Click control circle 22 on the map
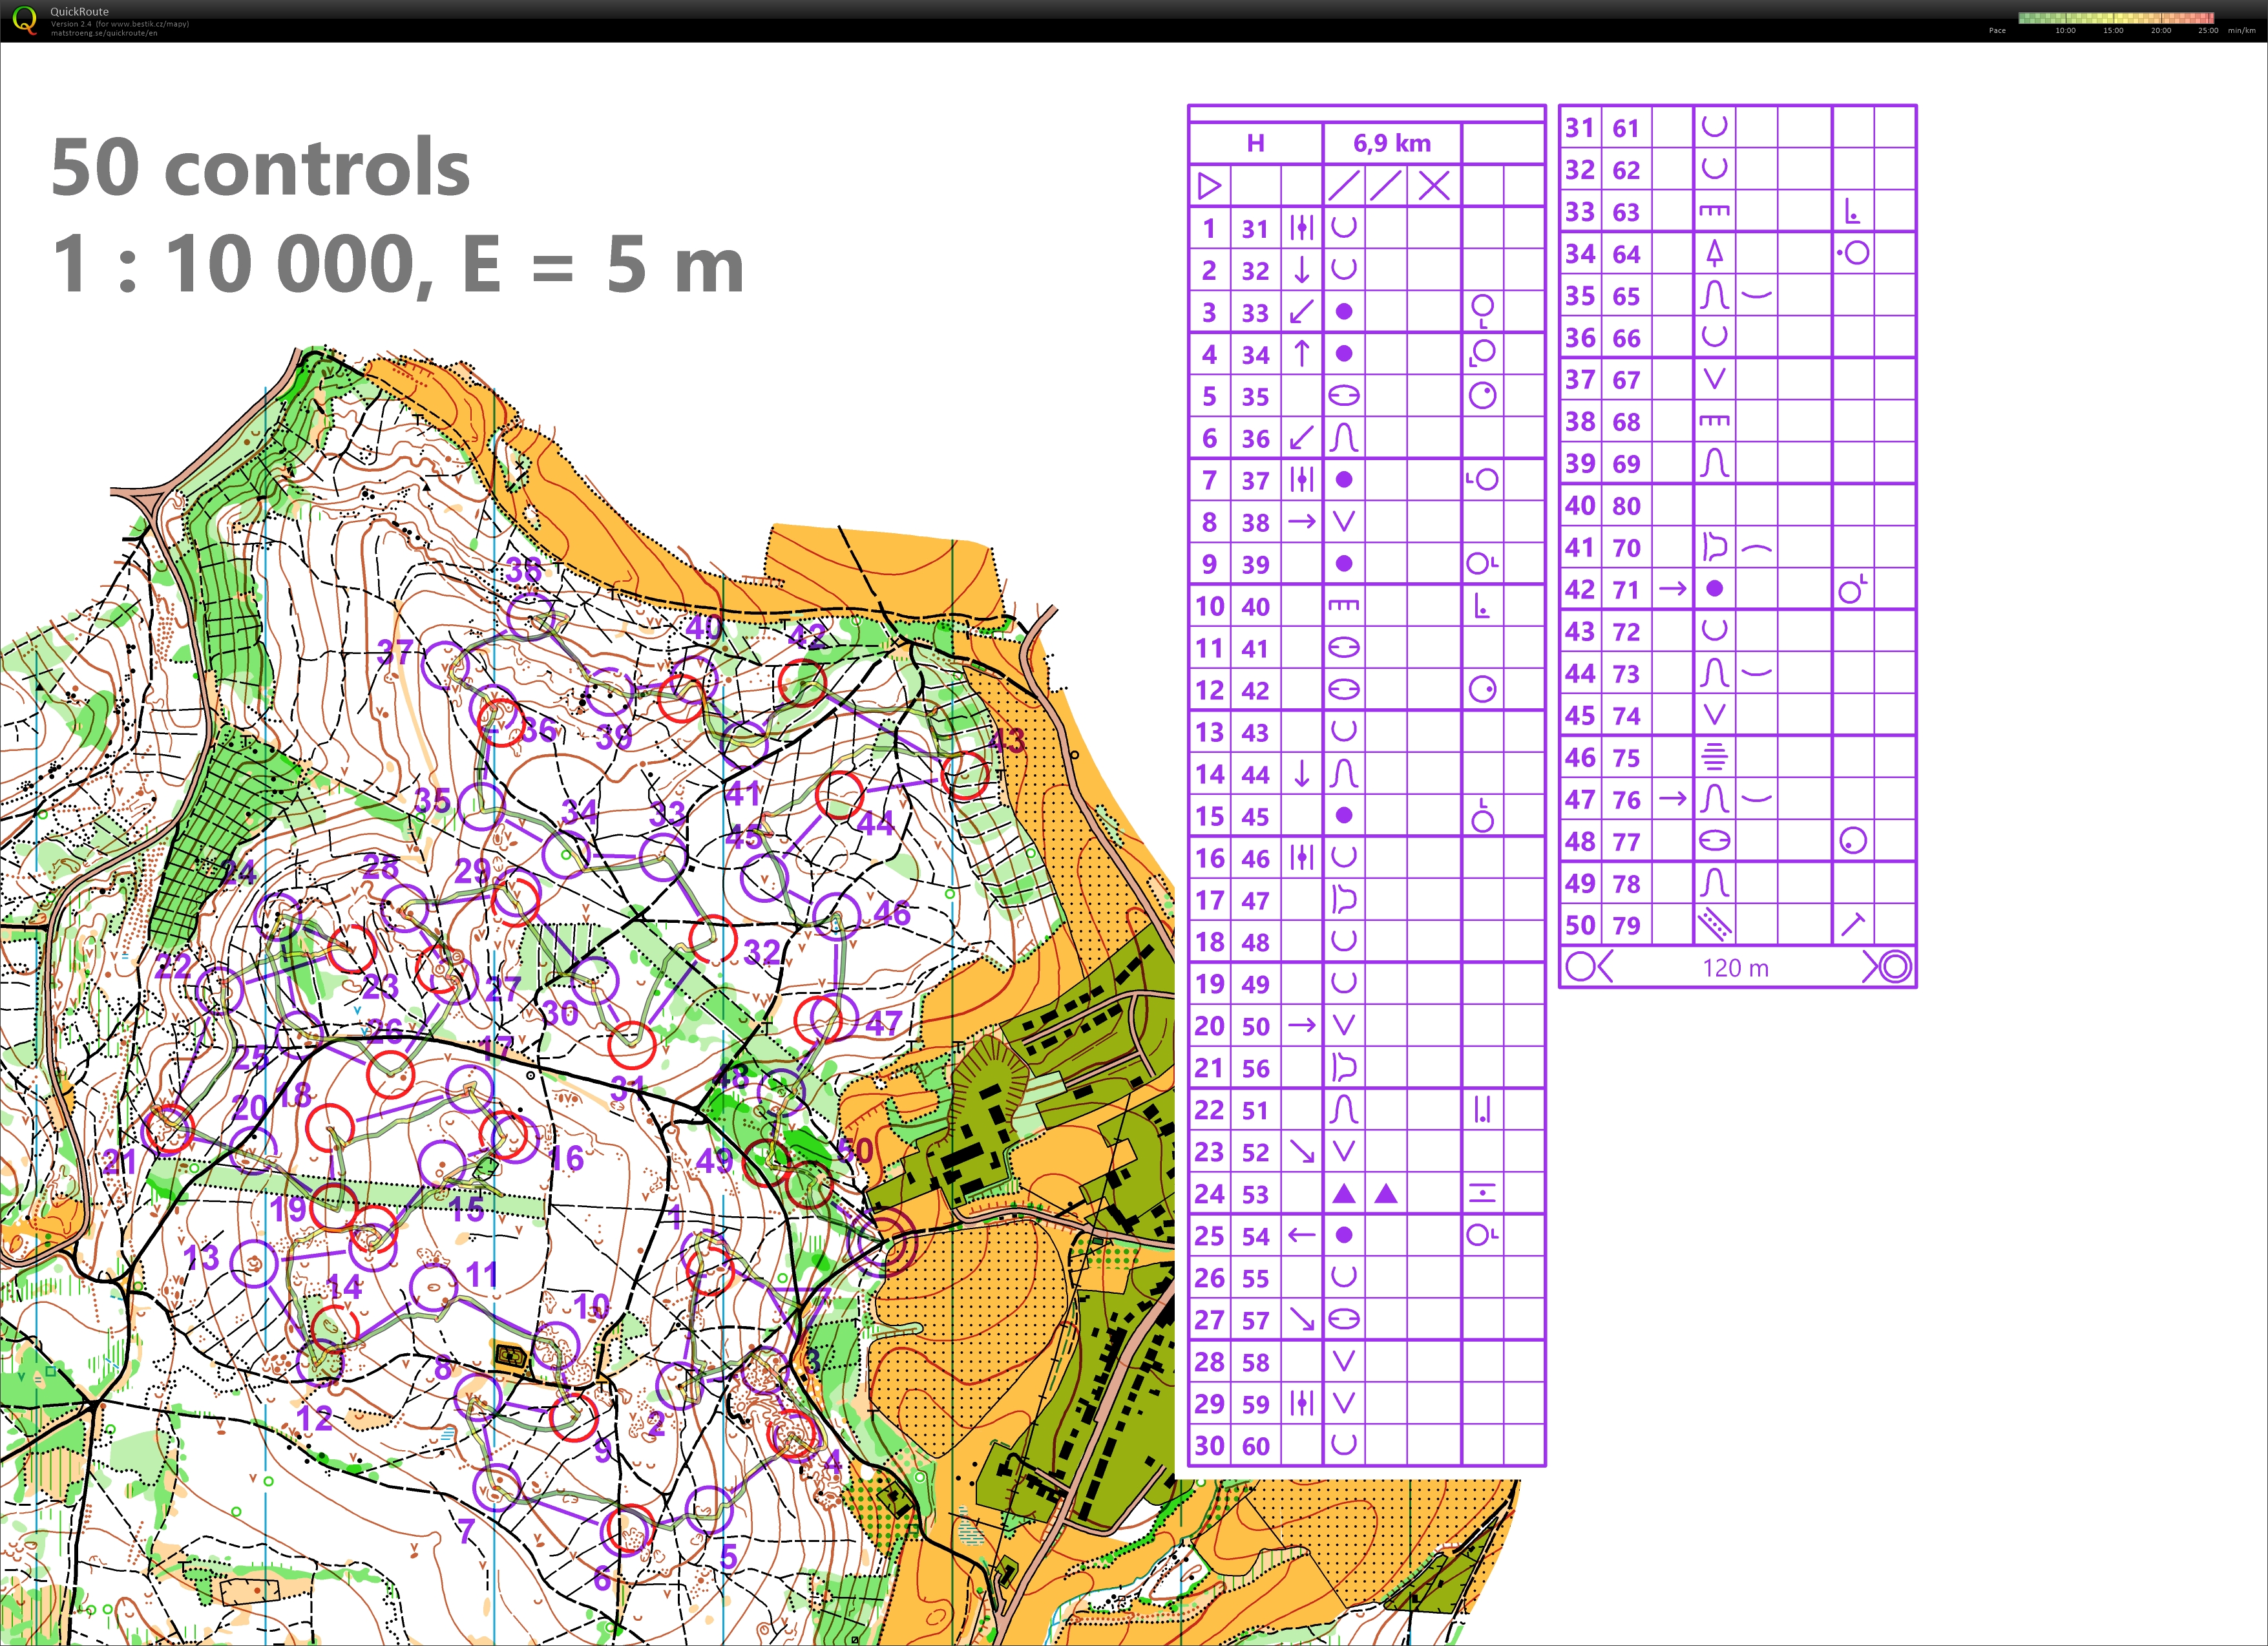Screen dimensions: 2268x1646 tap(219, 990)
